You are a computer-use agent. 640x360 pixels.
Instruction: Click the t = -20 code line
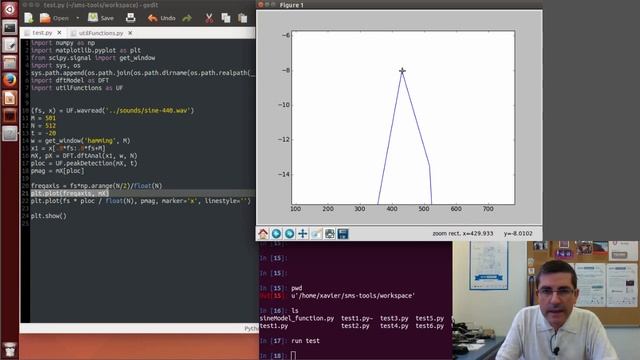(x=43, y=133)
